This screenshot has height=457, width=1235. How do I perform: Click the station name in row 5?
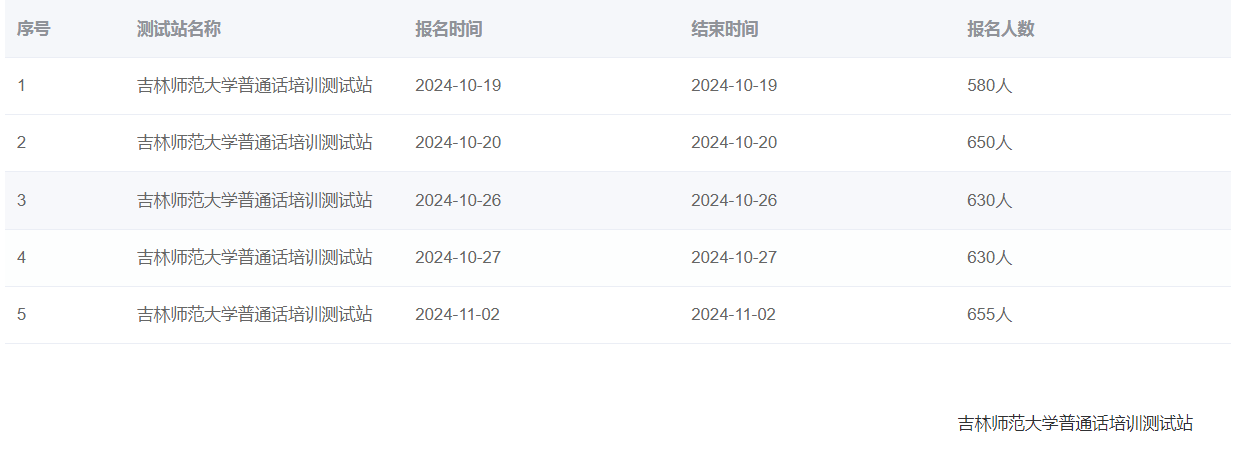pos(254,315)
